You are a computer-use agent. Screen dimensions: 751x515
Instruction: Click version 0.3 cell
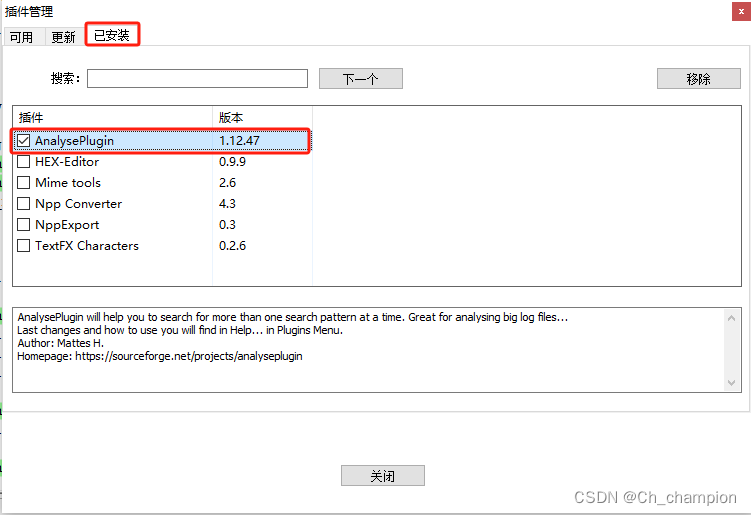(228, 225)
